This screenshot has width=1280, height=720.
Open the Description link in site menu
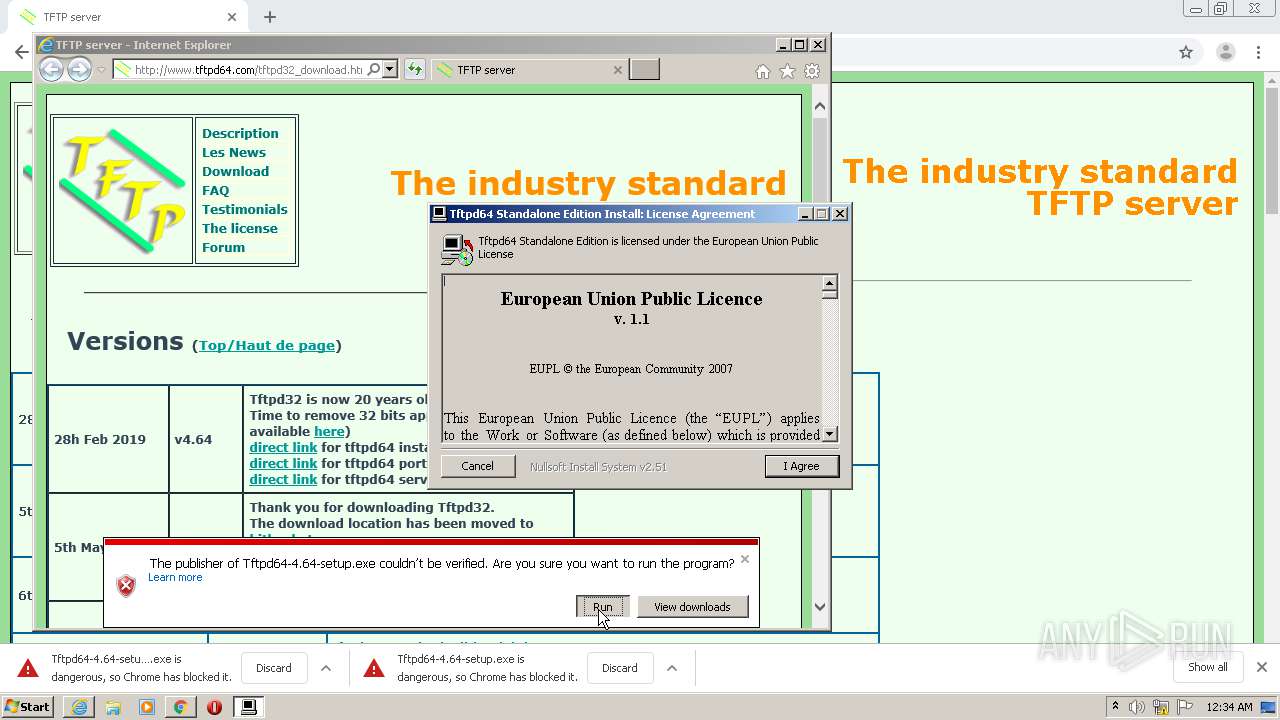(x=240, y=133)
